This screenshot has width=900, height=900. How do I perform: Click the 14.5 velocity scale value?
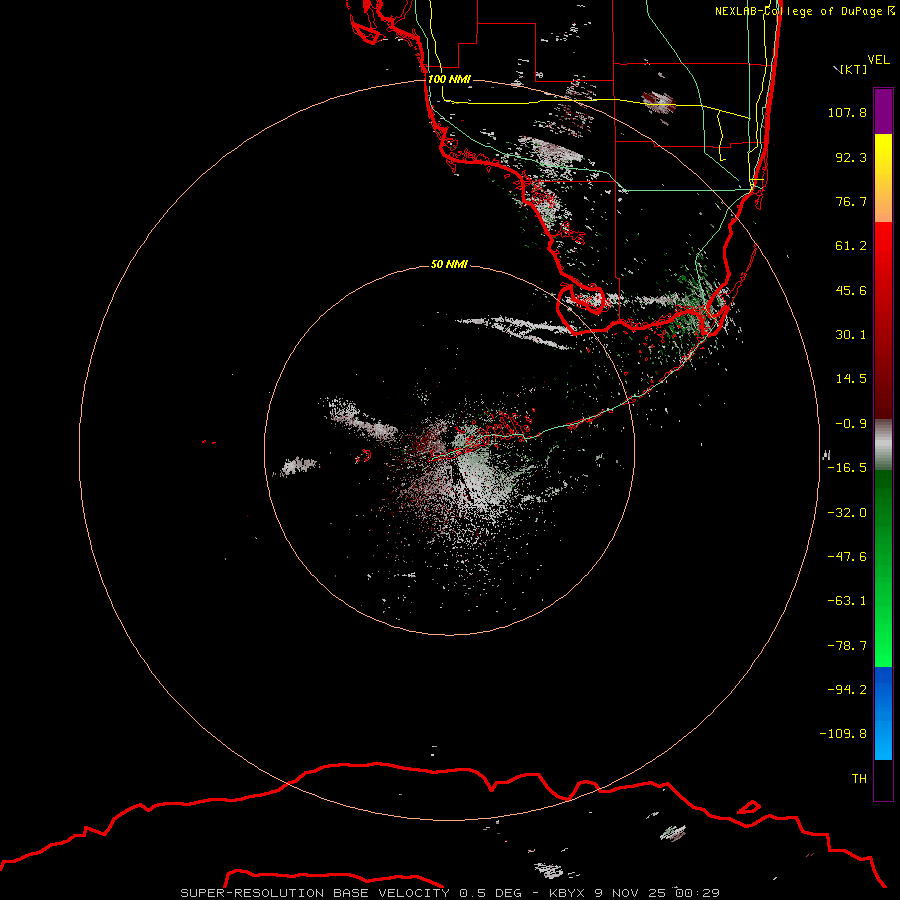[x=851, y=379]
